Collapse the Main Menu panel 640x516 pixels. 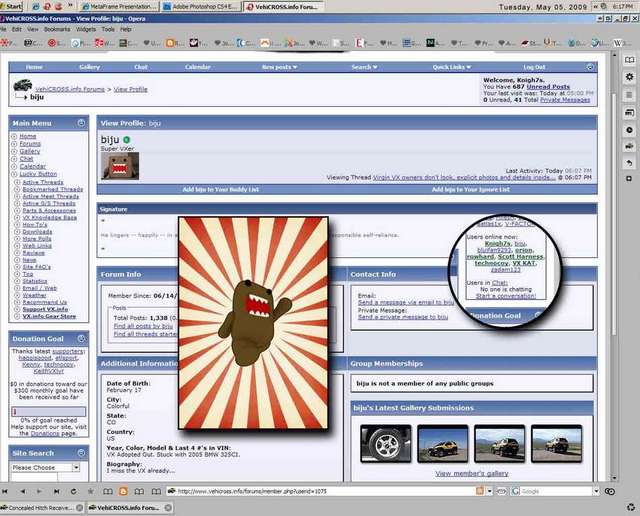[x=81, y=122]
